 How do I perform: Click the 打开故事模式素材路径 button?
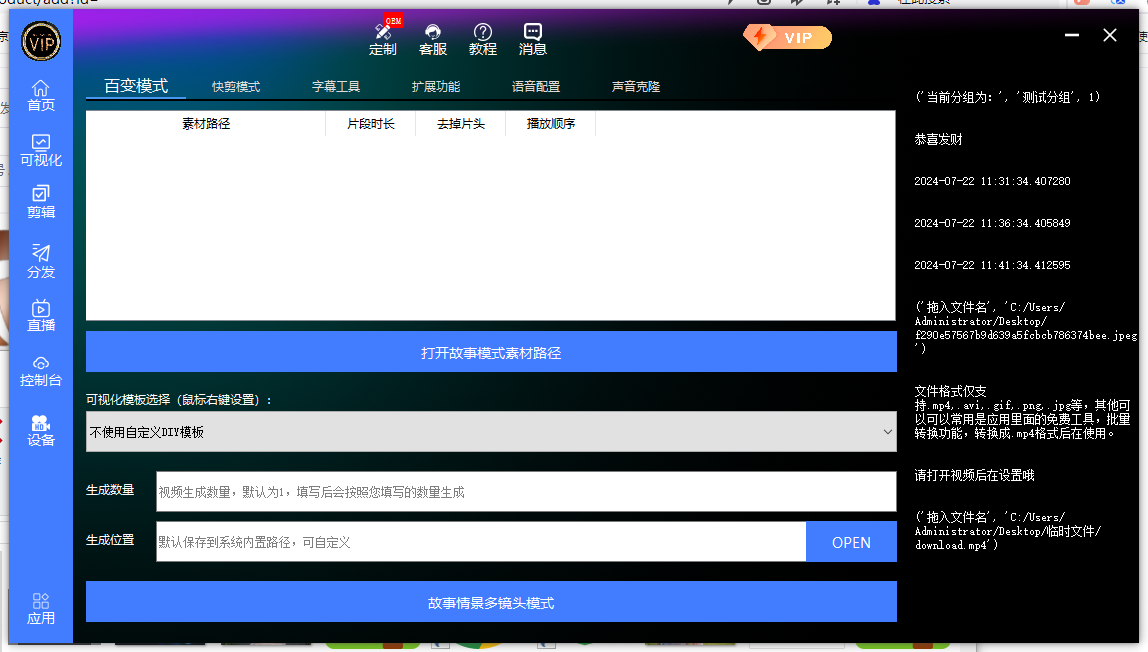coord(491,353)
